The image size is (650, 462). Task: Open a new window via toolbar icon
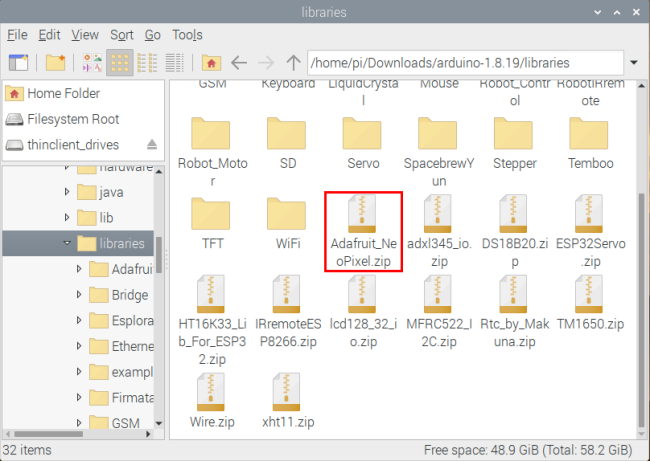click(x=19, y=63)
